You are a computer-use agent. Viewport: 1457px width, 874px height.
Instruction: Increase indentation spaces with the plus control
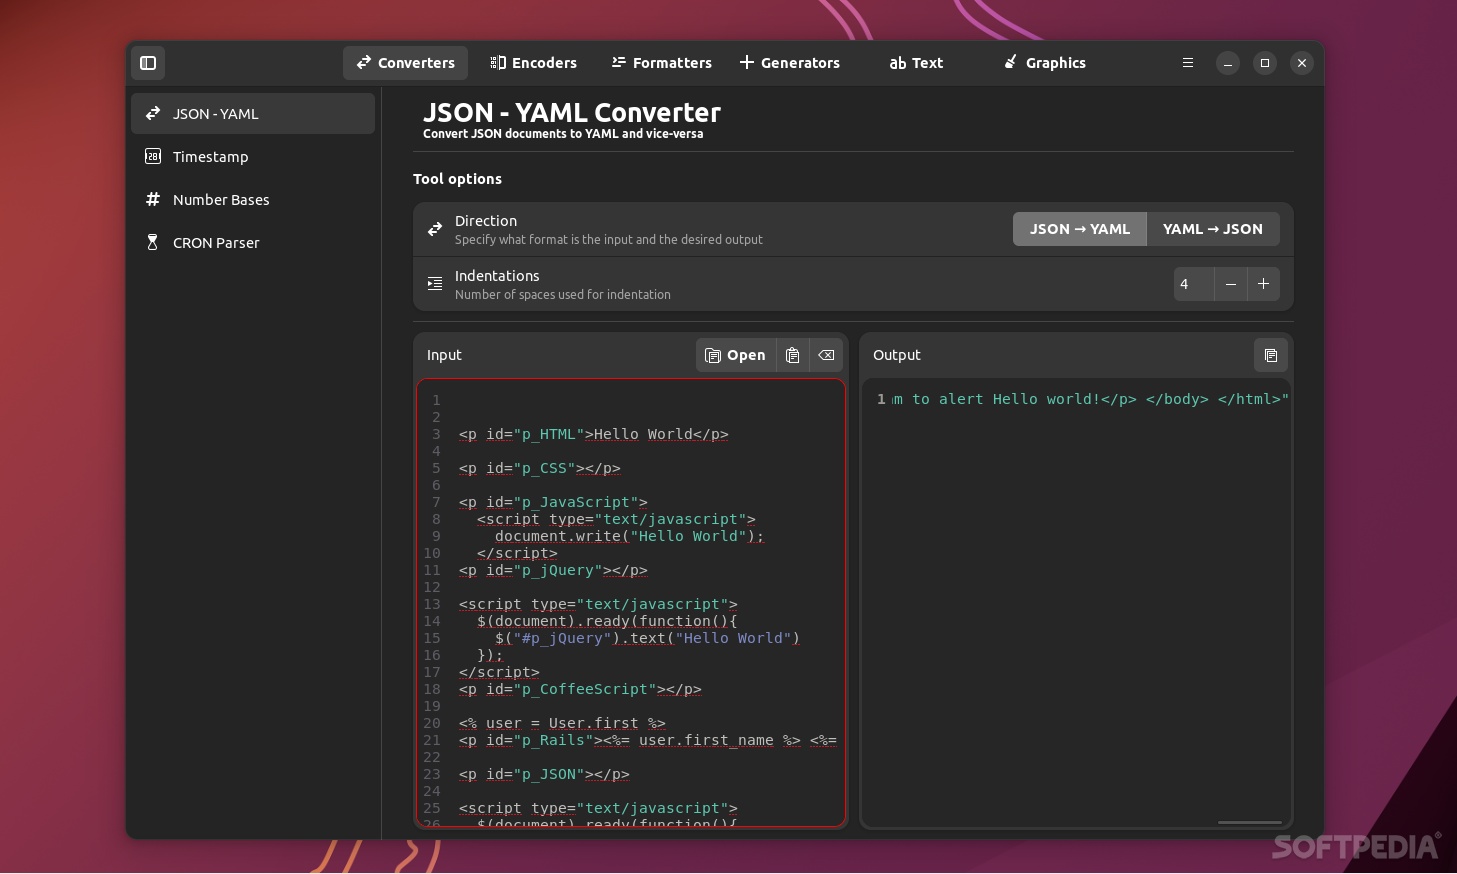(x=1263, y=284)
